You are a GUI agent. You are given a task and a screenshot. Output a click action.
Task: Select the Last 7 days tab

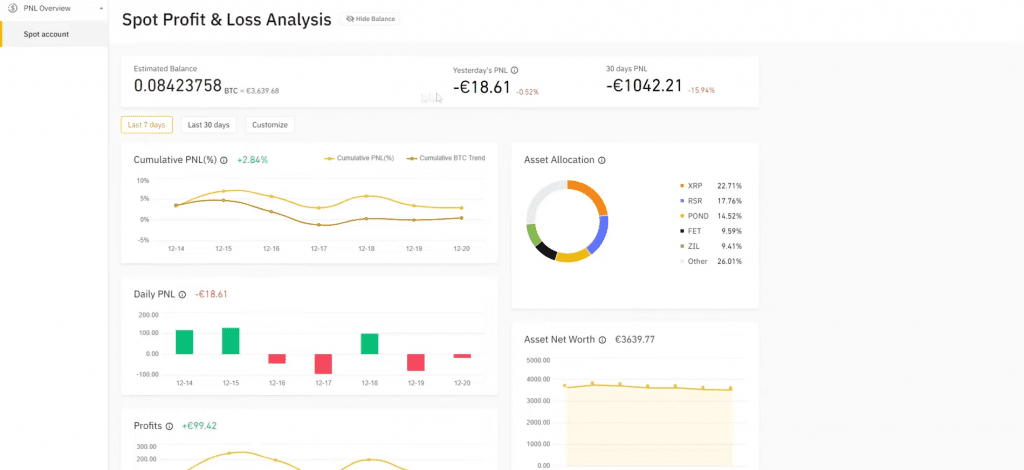click(x=147, y=125)
